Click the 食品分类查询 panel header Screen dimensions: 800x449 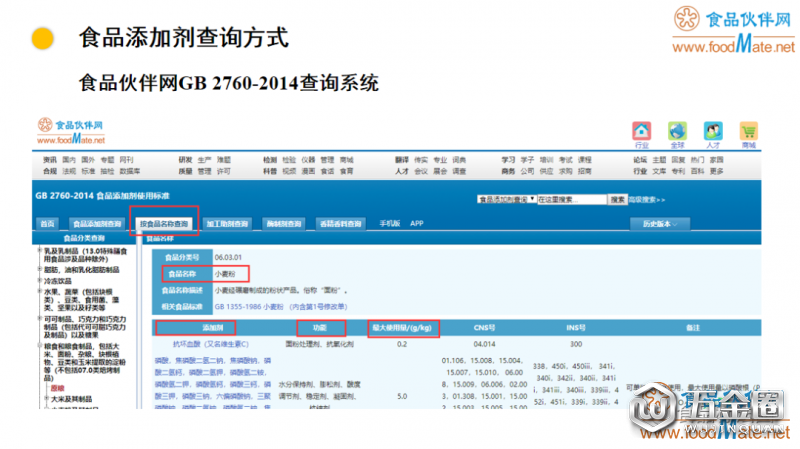(84, 238)
